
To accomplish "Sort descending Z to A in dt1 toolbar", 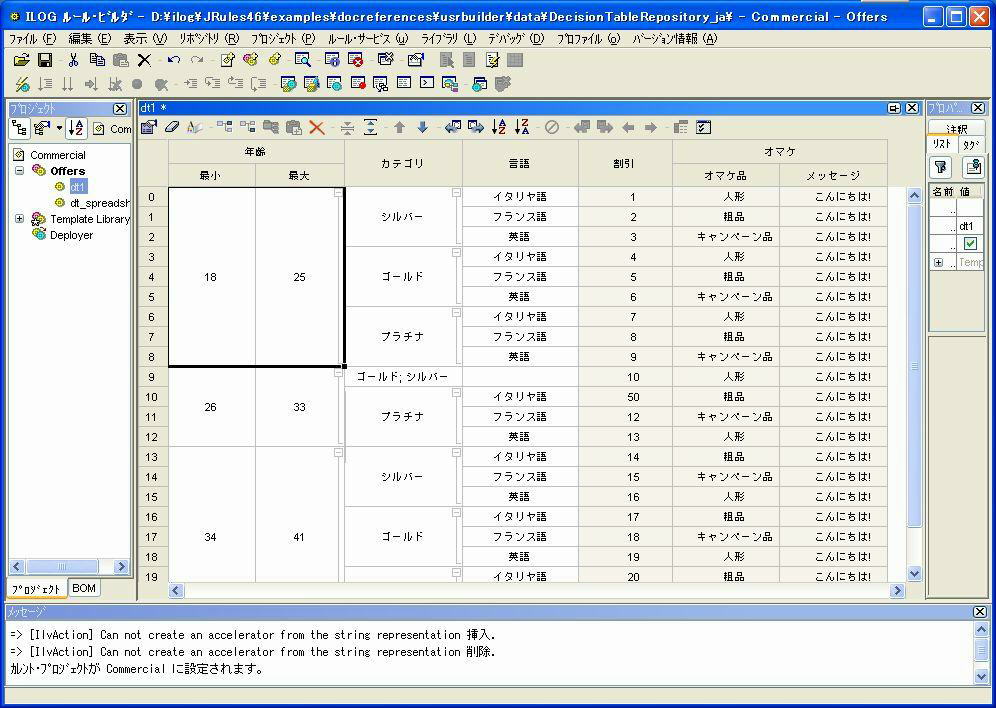I will pyautogui.click(x=522, y=128).
